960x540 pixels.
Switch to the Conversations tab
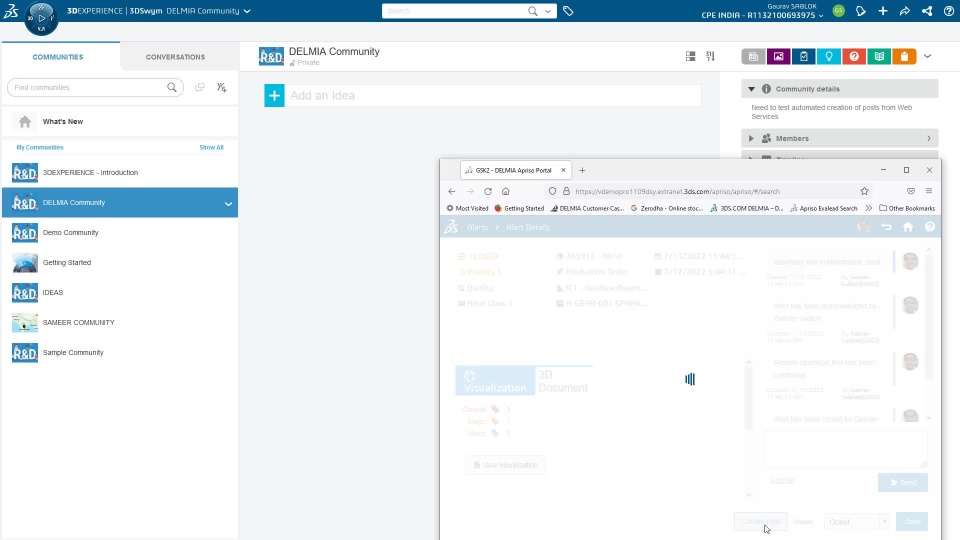[176, 57]
